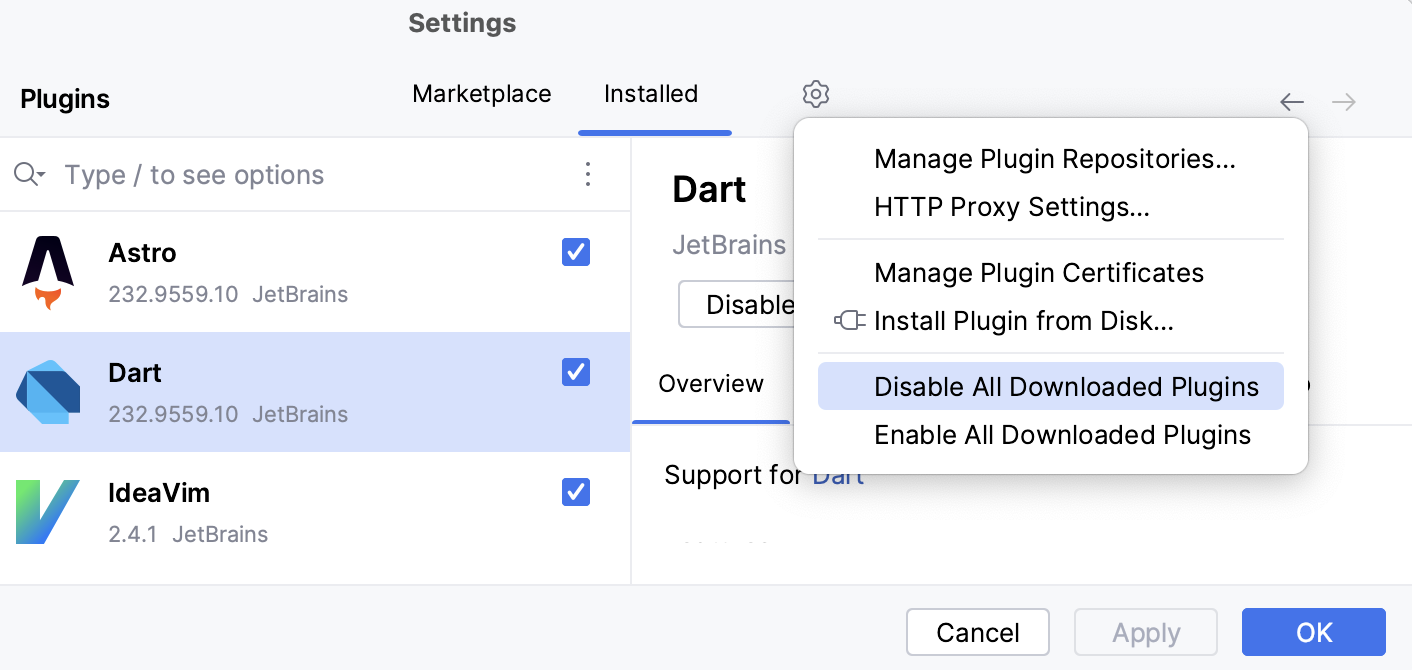Switch to the Marketplace tab
Viewport: 1412px width, 670px height.
481,93
